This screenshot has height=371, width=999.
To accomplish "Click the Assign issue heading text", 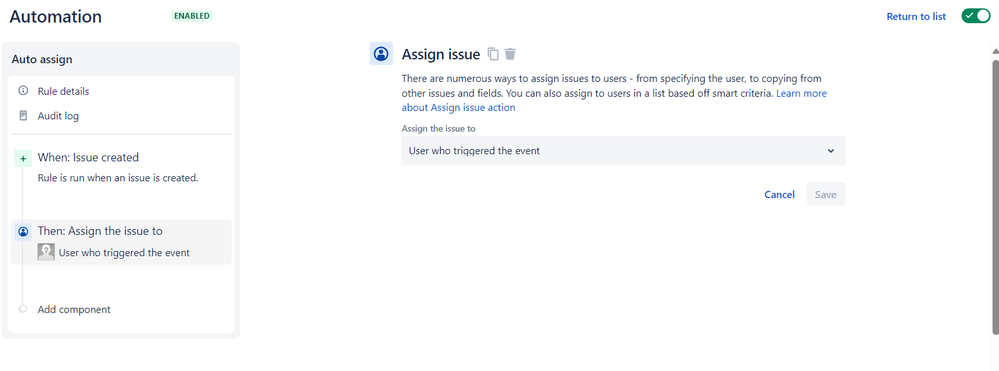I will coord(440,54).
